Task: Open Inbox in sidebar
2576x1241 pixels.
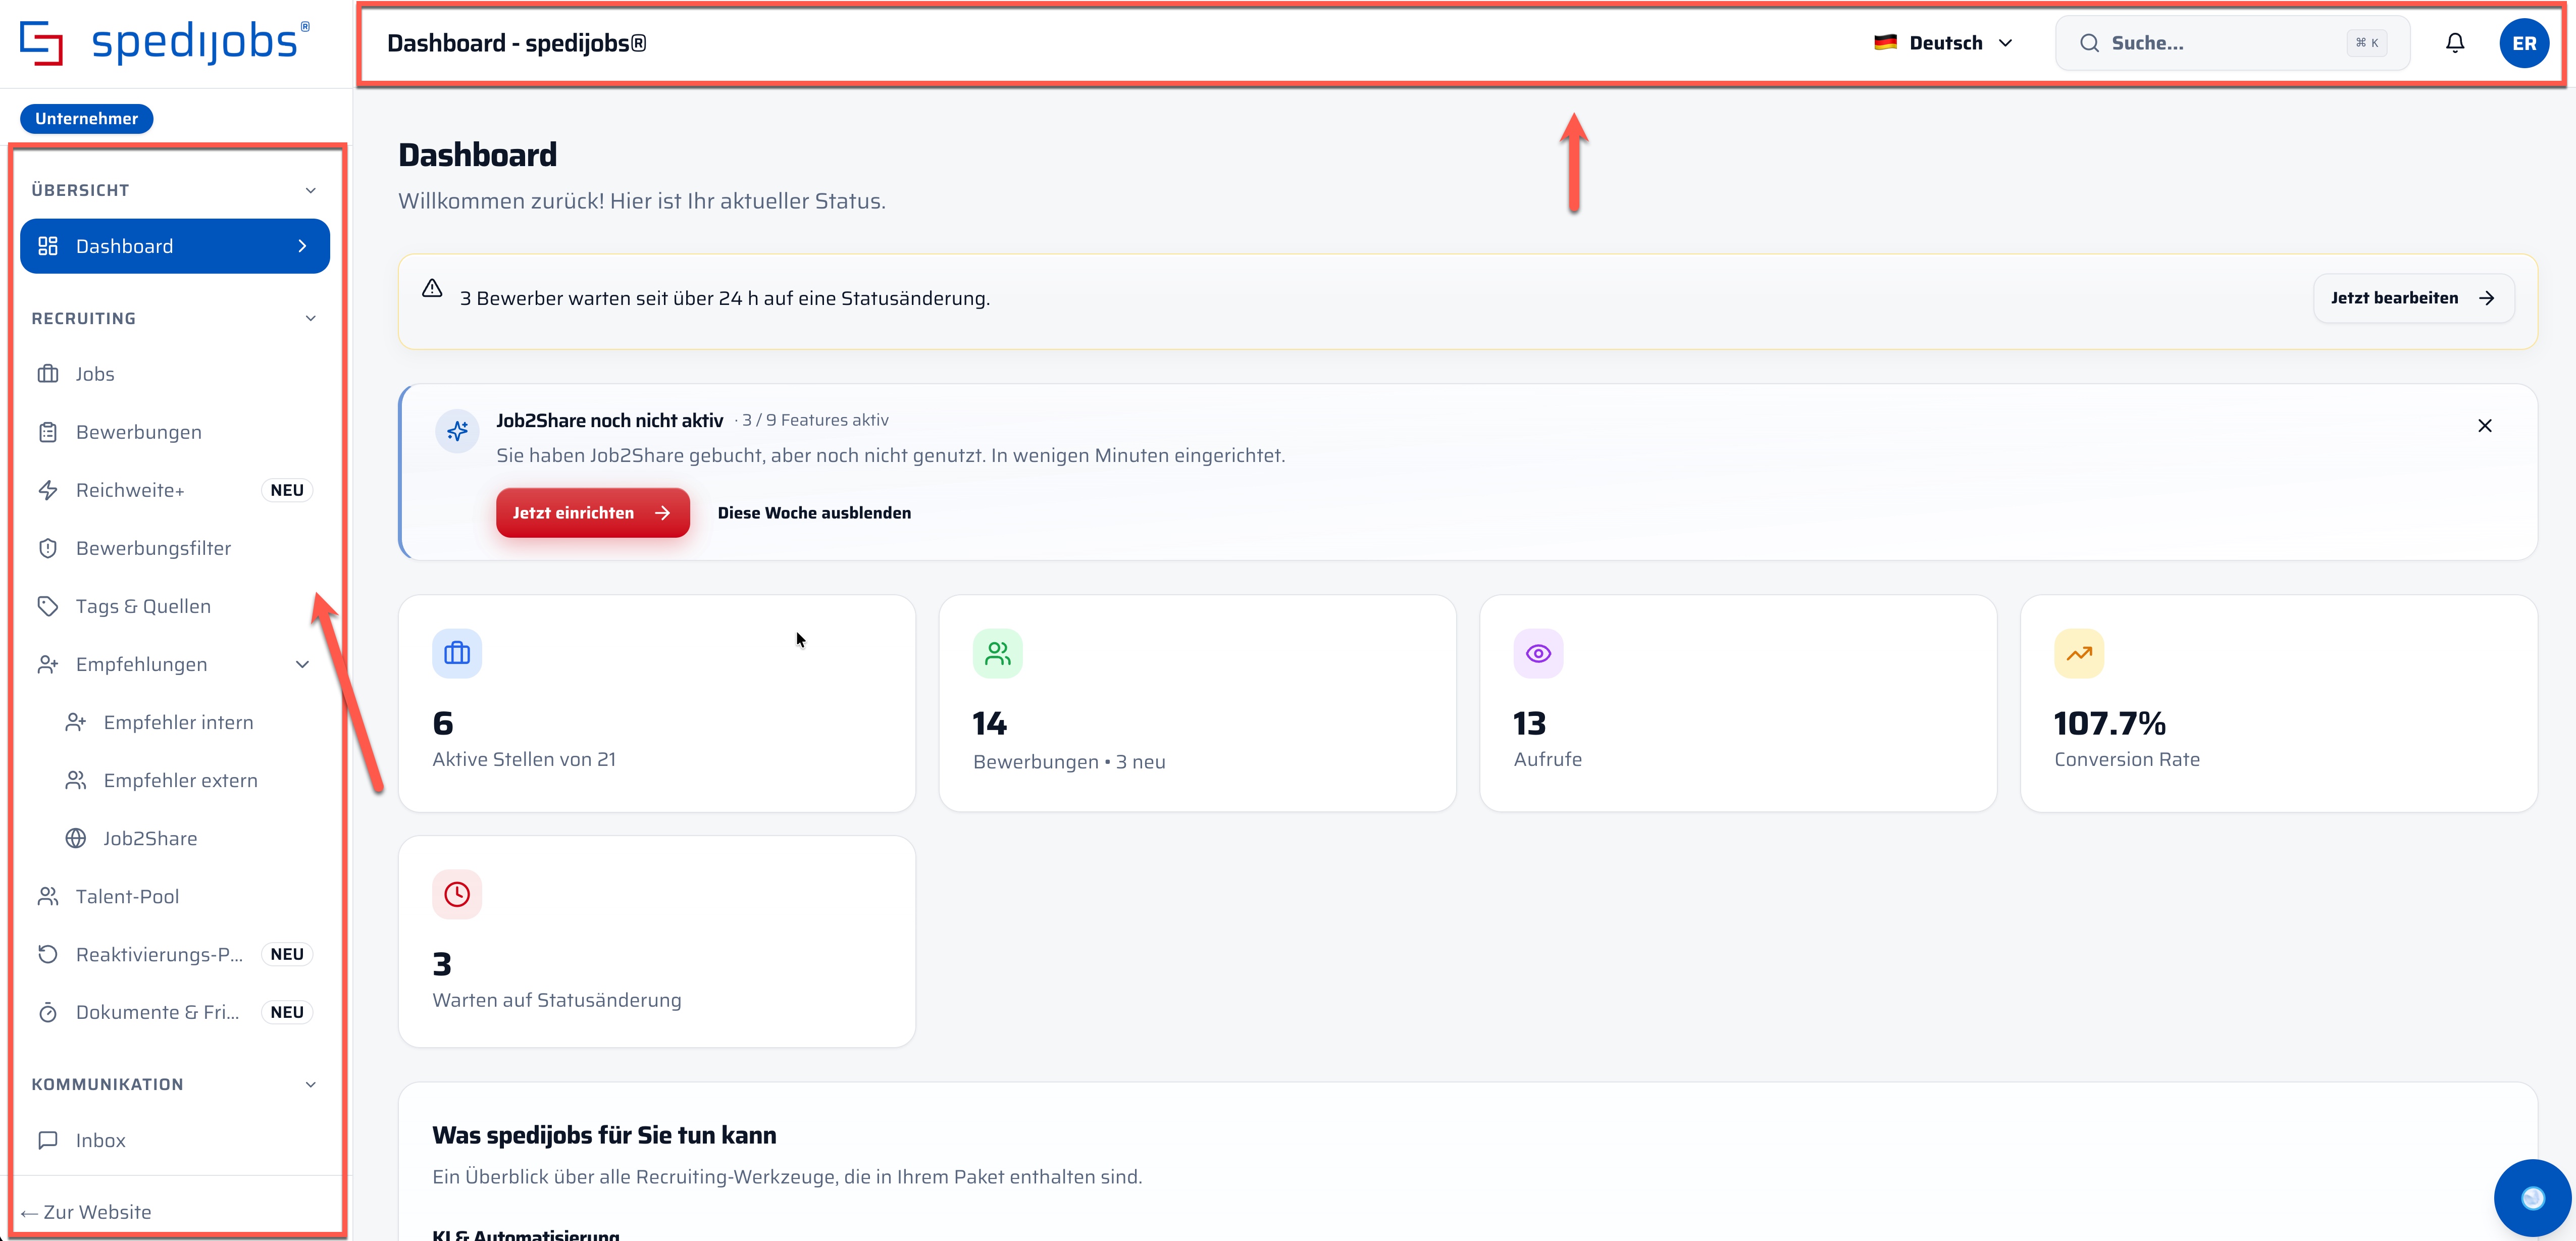Action: [x=175, y=1140]
